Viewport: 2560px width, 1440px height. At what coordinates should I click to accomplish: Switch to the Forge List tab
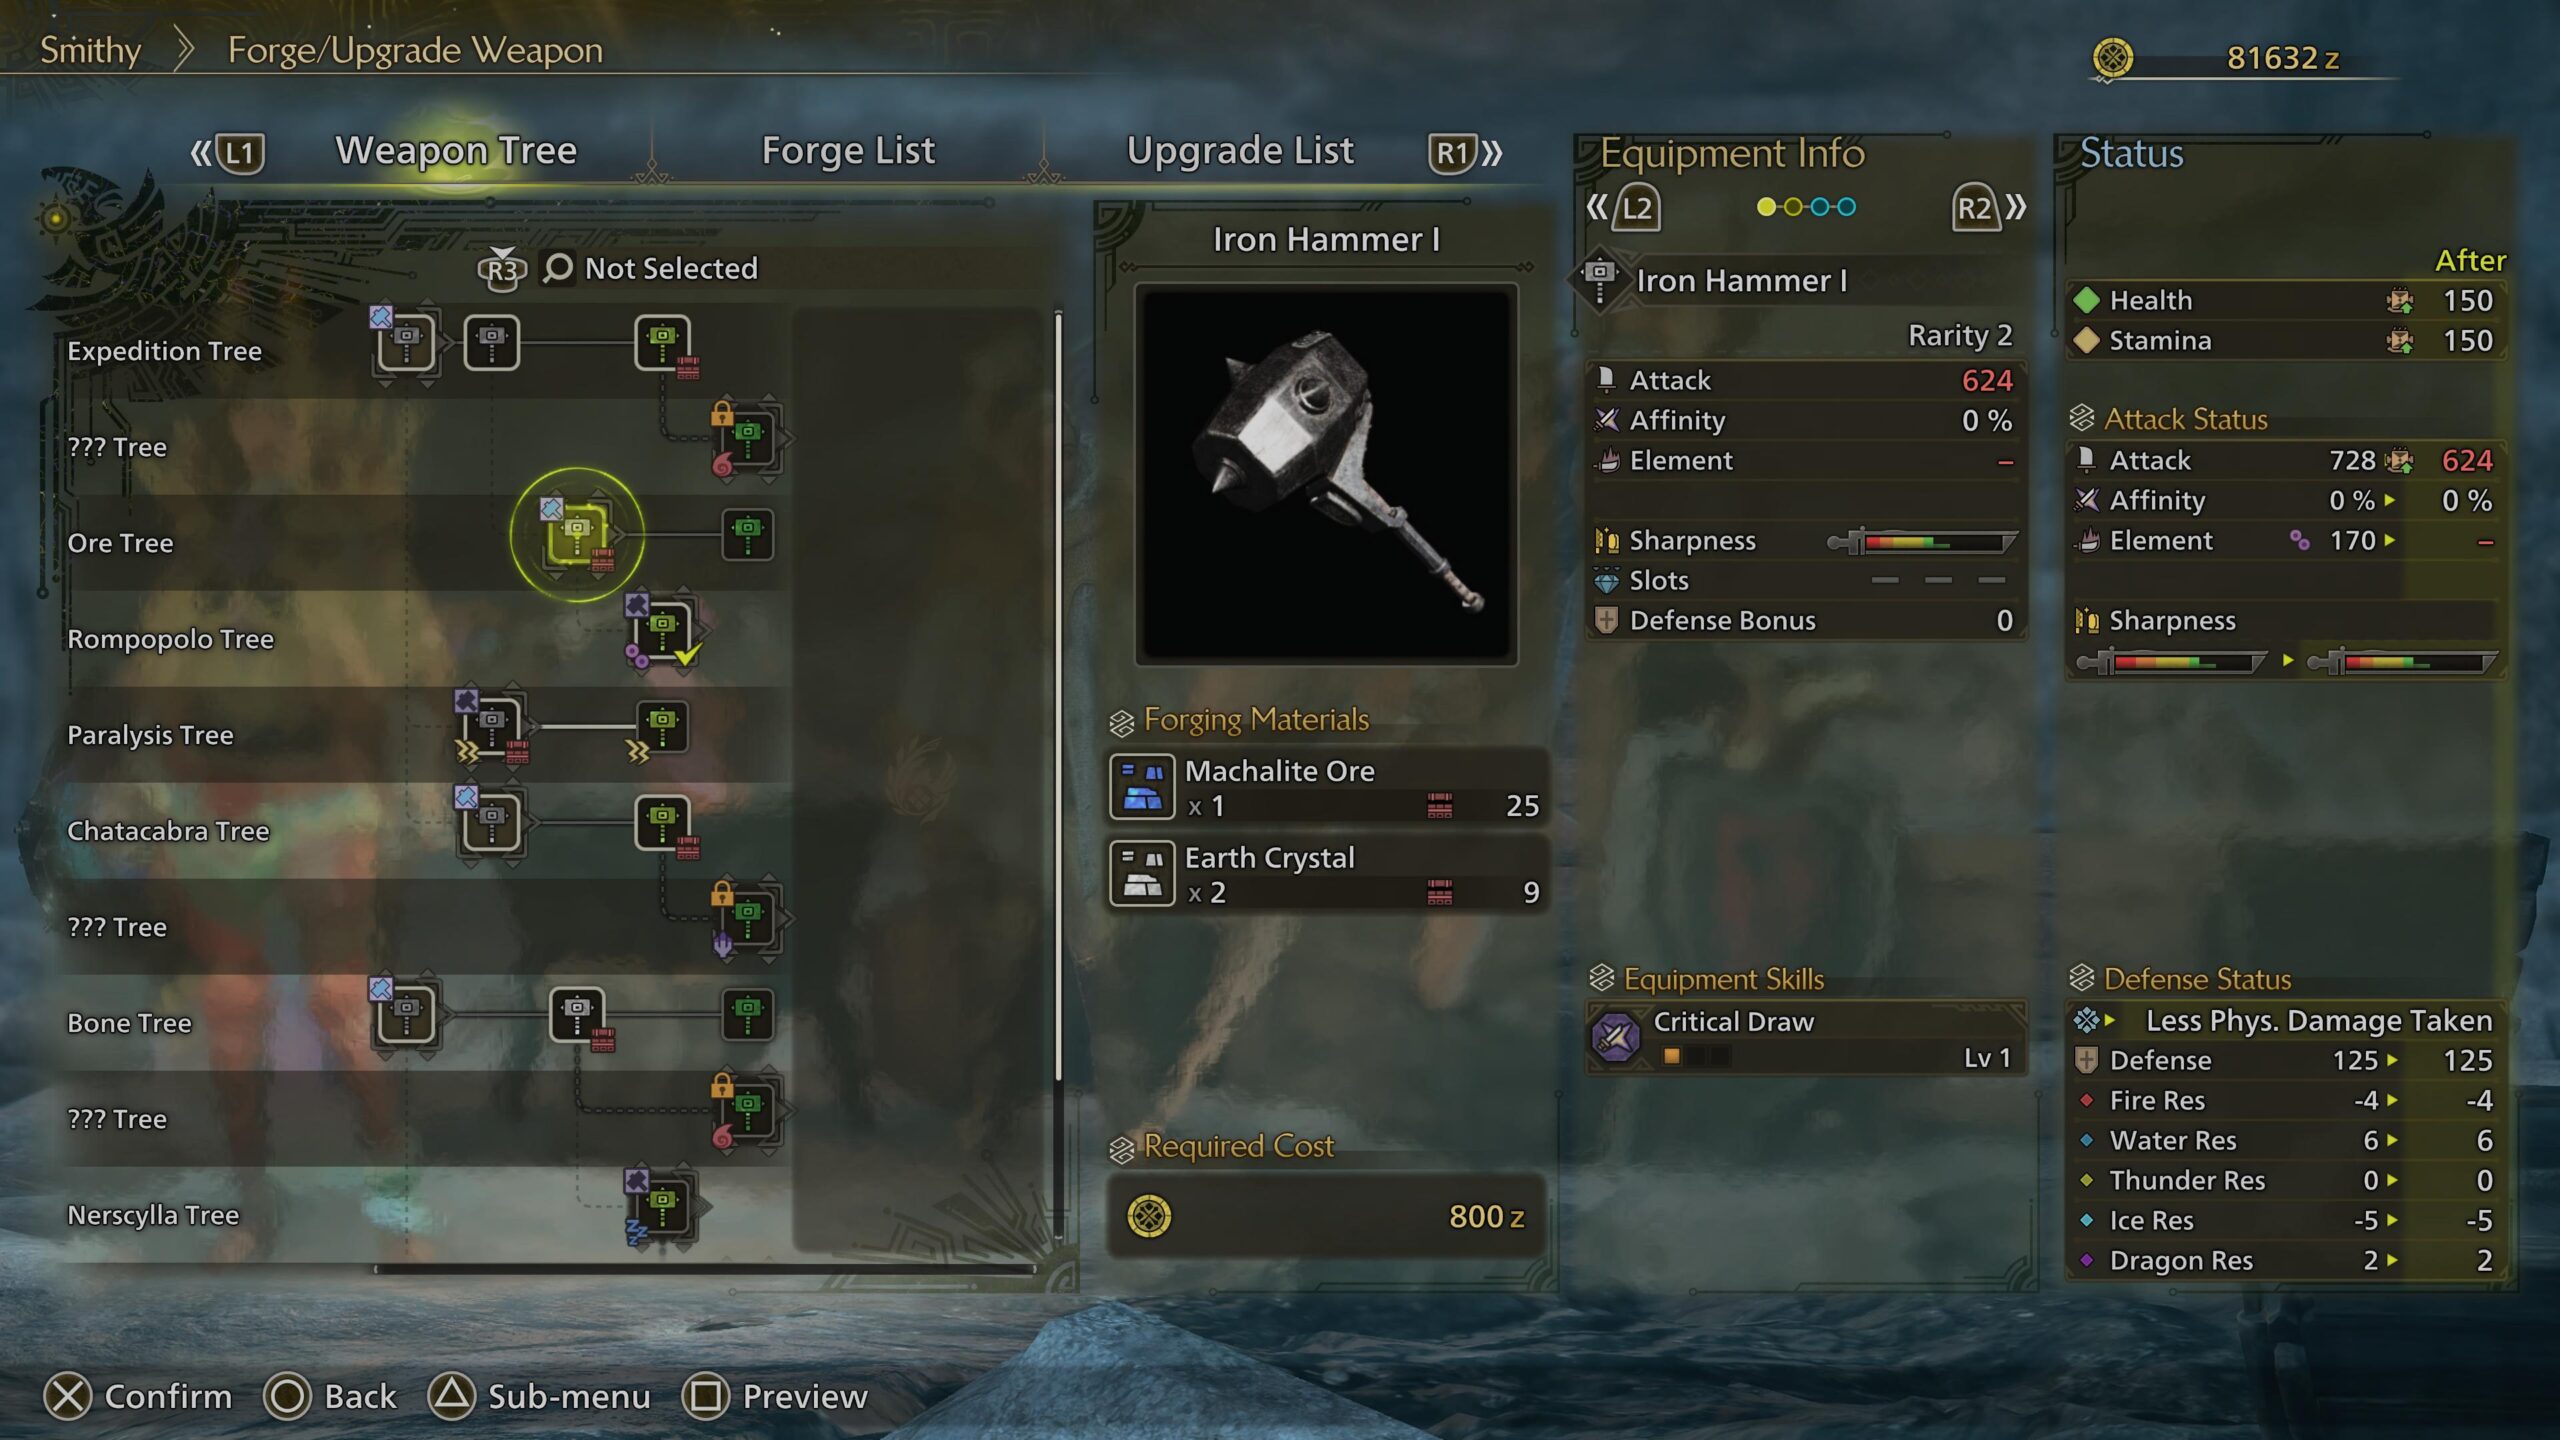(x=848, y=151)
